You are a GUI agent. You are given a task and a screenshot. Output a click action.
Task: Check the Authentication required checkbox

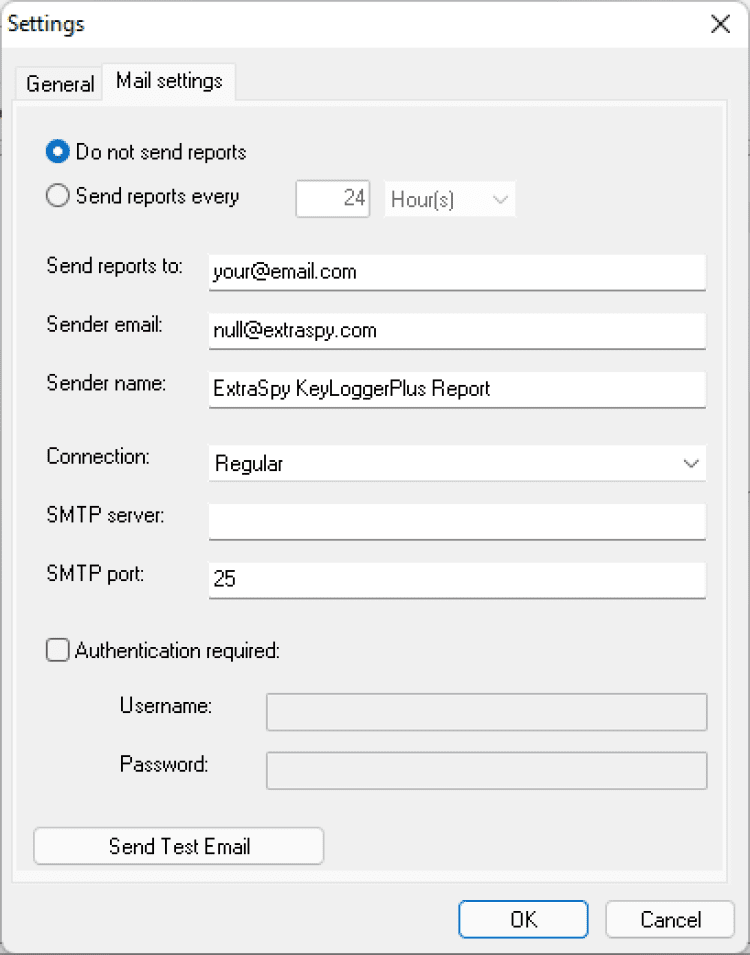[x=59, y=651]
